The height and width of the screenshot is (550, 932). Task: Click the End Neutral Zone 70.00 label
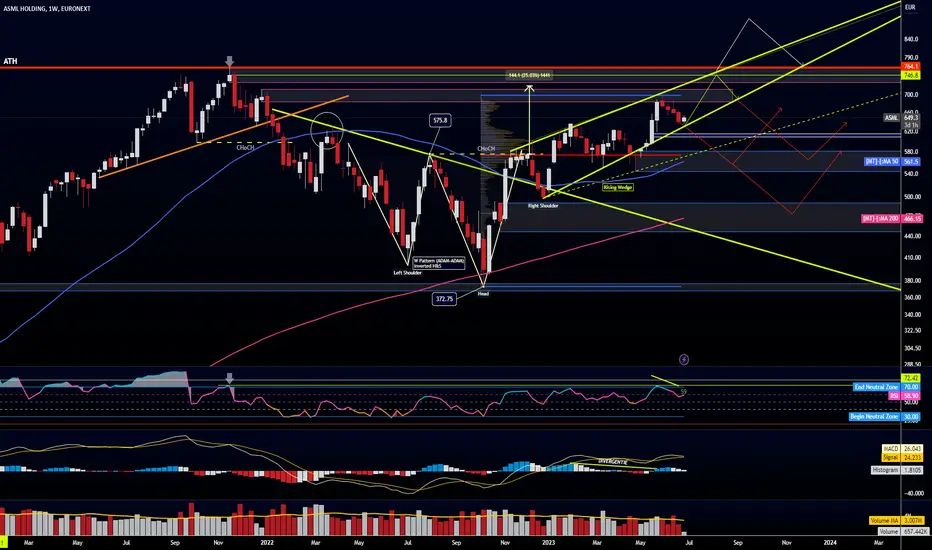886,387
